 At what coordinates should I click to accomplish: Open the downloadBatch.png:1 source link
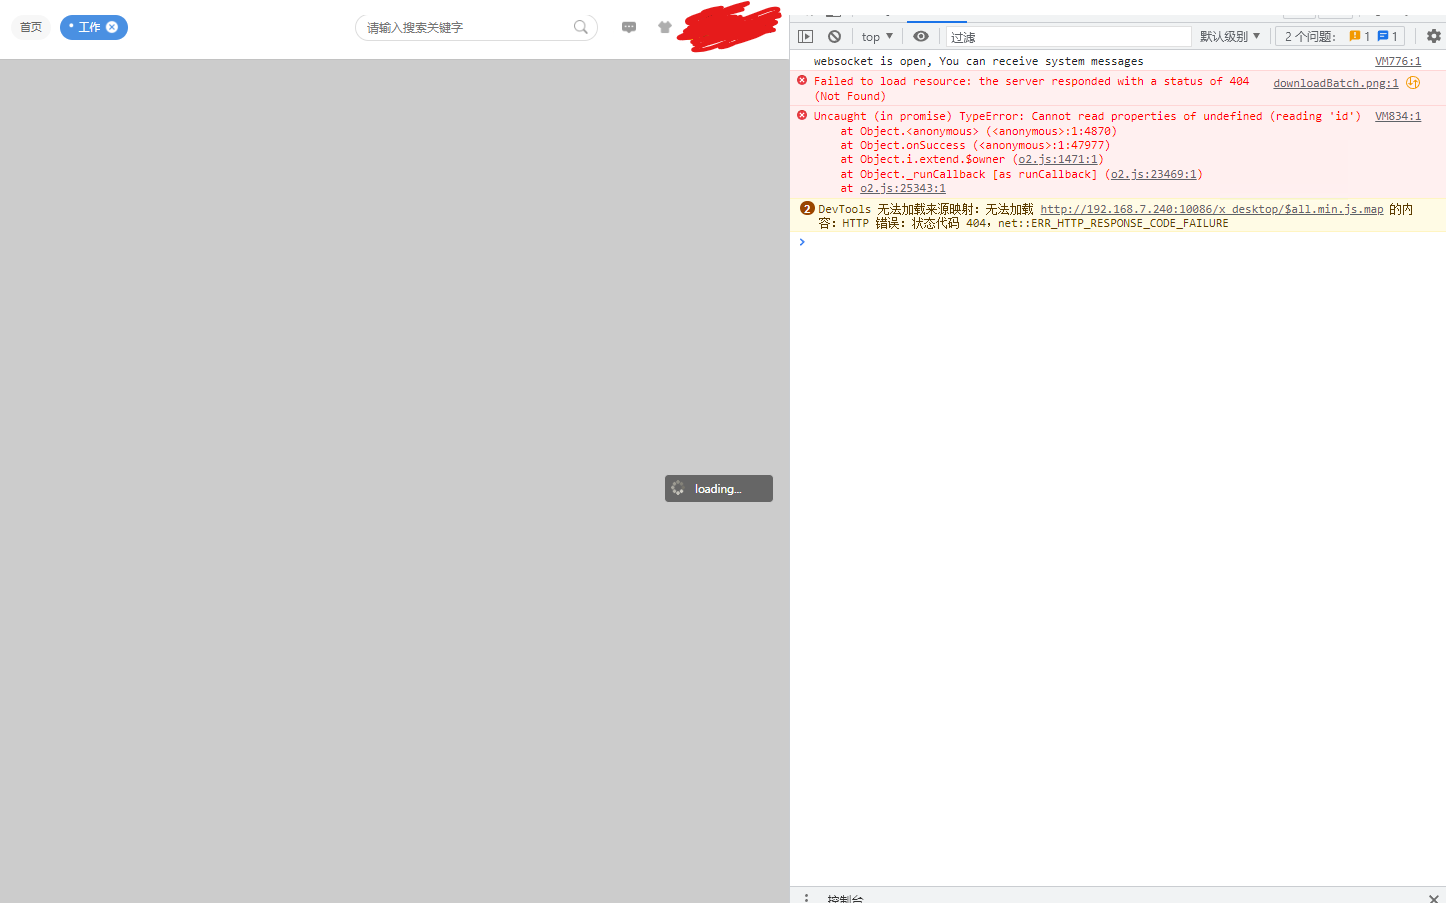point(1336,83)
